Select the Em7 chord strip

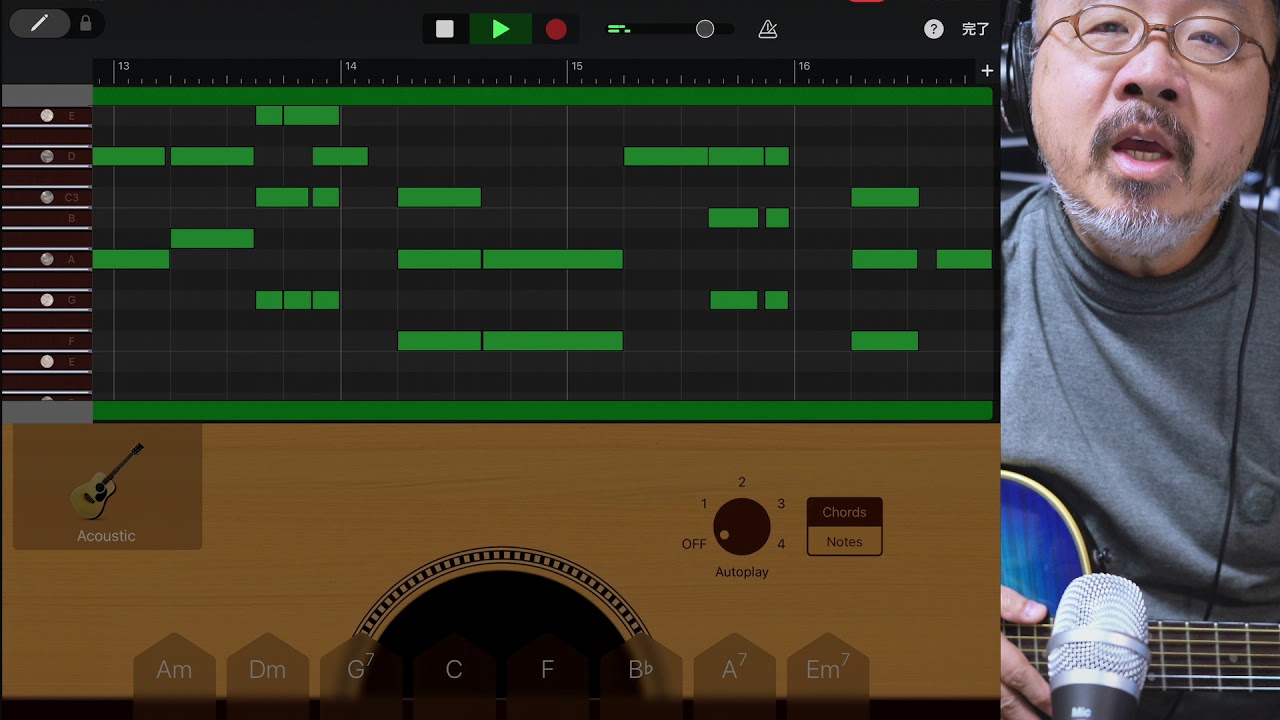(827, 670)
